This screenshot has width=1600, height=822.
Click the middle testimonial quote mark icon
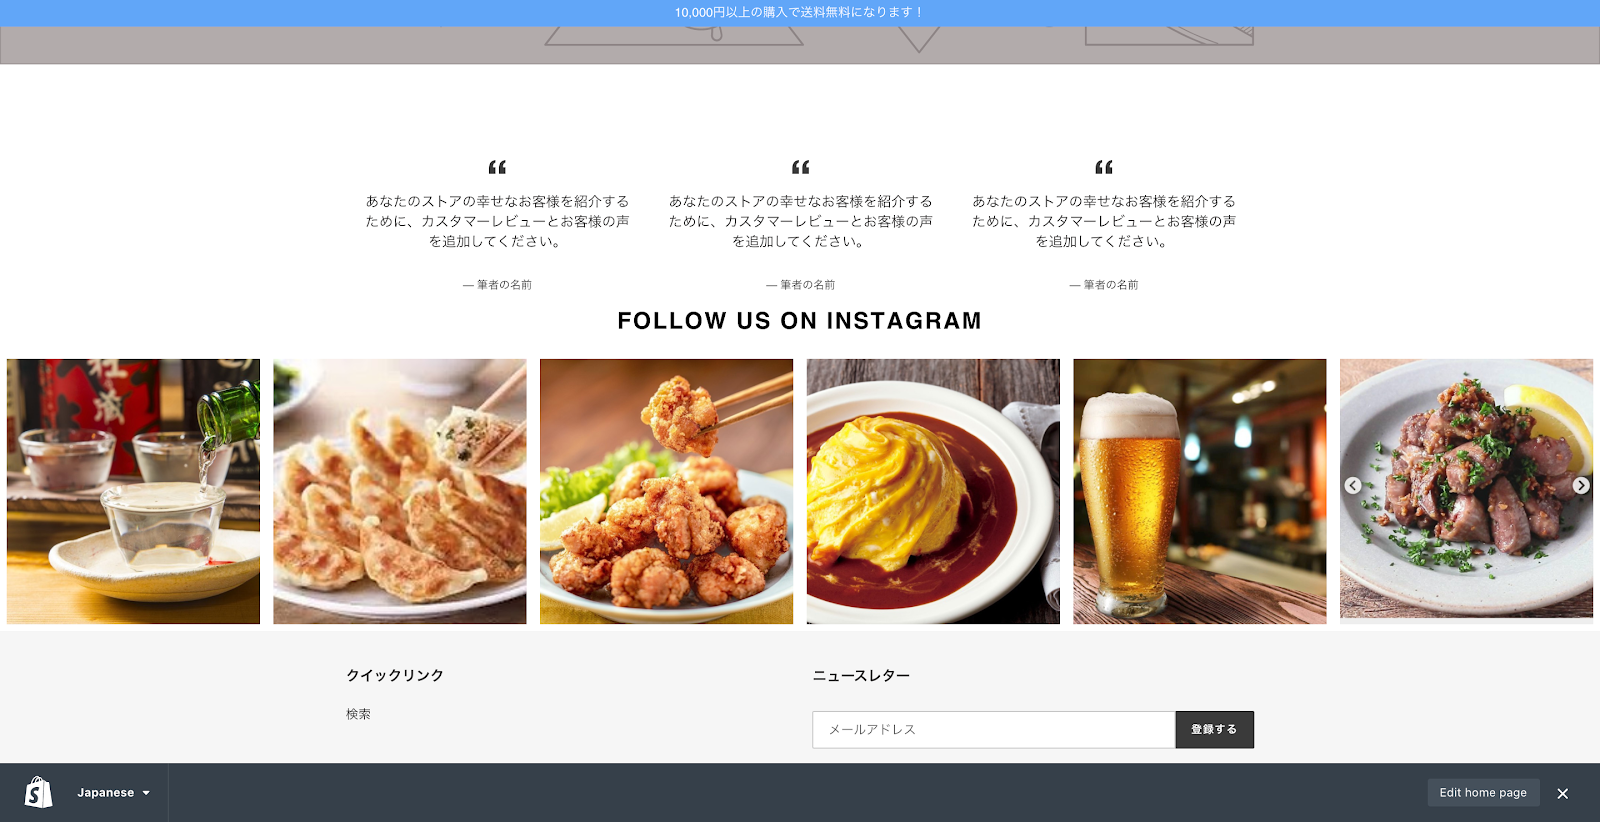click(x=800, y=167)
